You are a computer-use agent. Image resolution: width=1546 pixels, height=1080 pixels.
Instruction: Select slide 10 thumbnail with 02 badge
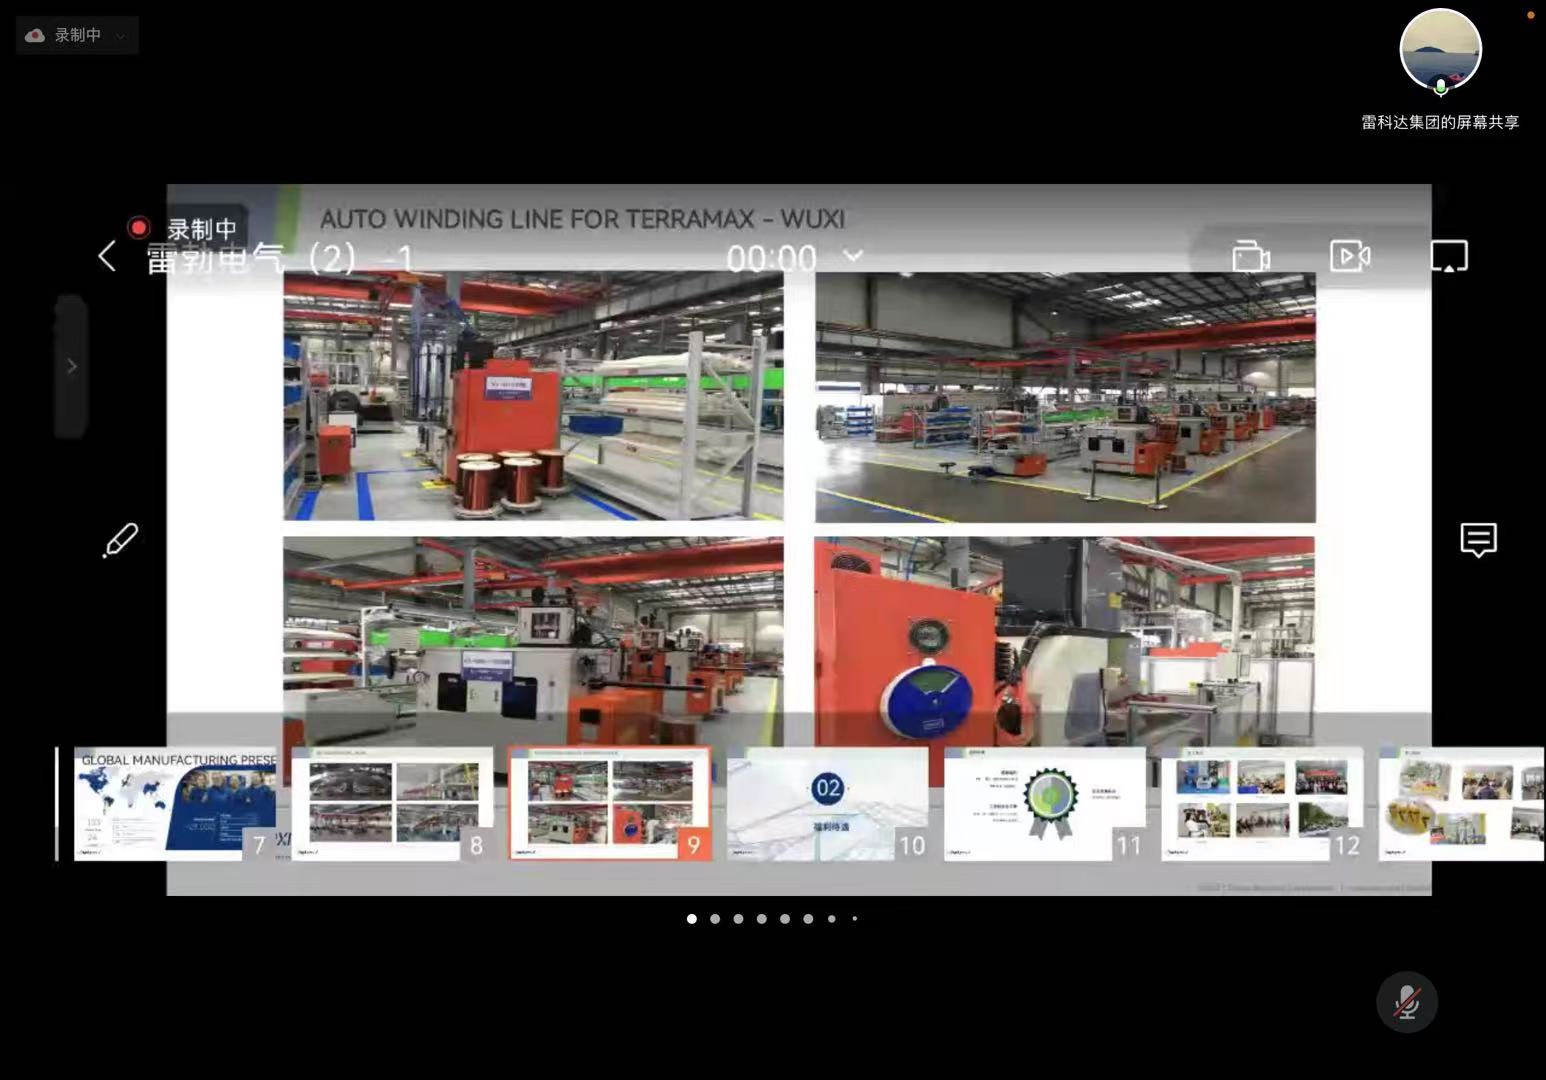pyautogui.click(x=827, y=803)
